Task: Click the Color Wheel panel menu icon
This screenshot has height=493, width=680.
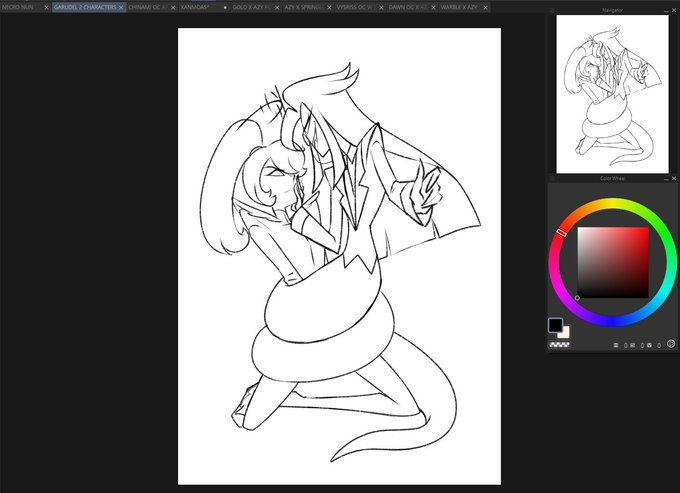Action: [x=552, y=178]
